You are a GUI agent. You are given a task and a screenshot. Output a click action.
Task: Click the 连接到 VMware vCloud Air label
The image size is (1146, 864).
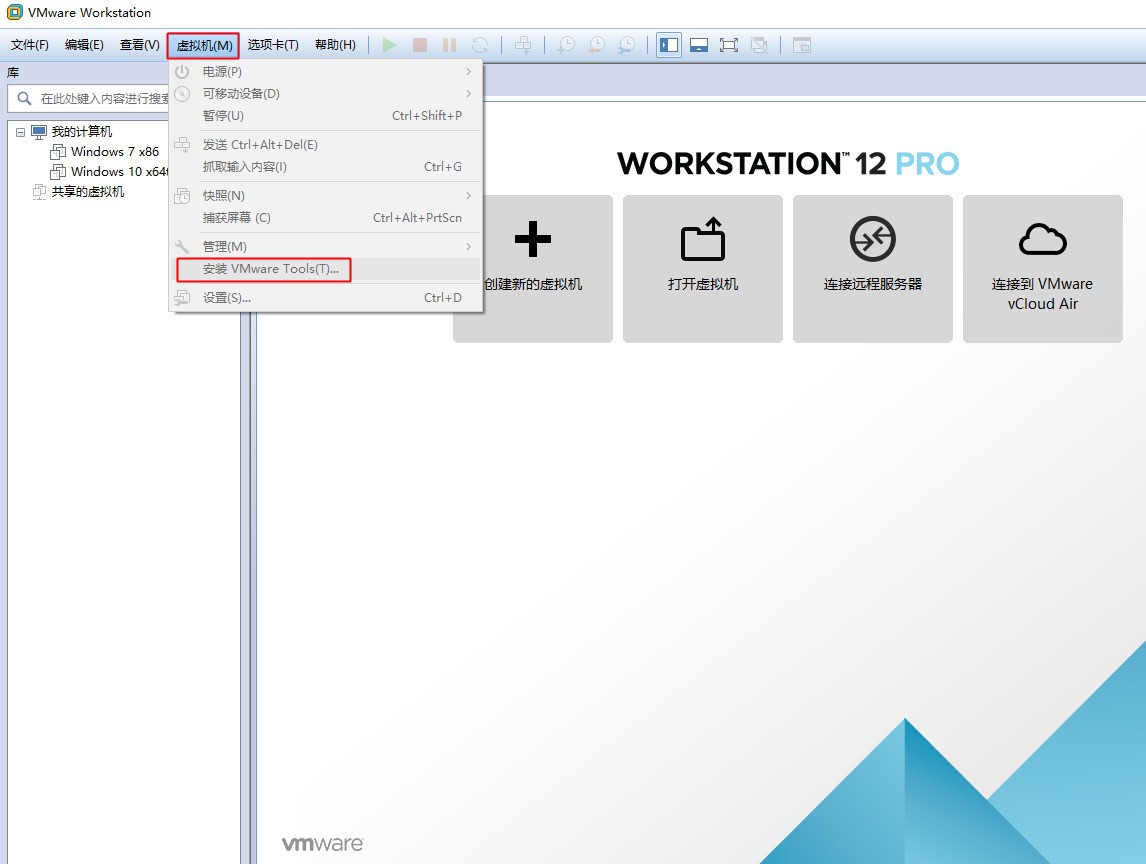tap(1042, 294)
